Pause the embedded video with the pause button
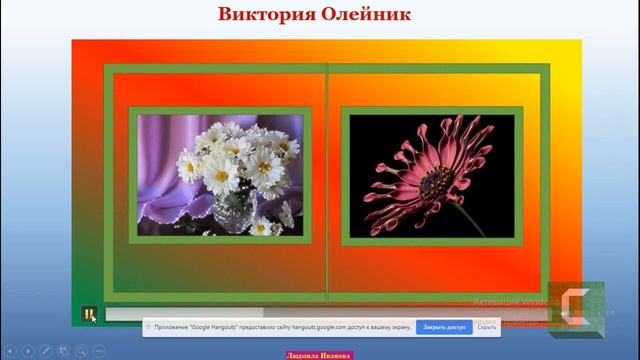This screenshot has width=640, height=360. point(89,314)
